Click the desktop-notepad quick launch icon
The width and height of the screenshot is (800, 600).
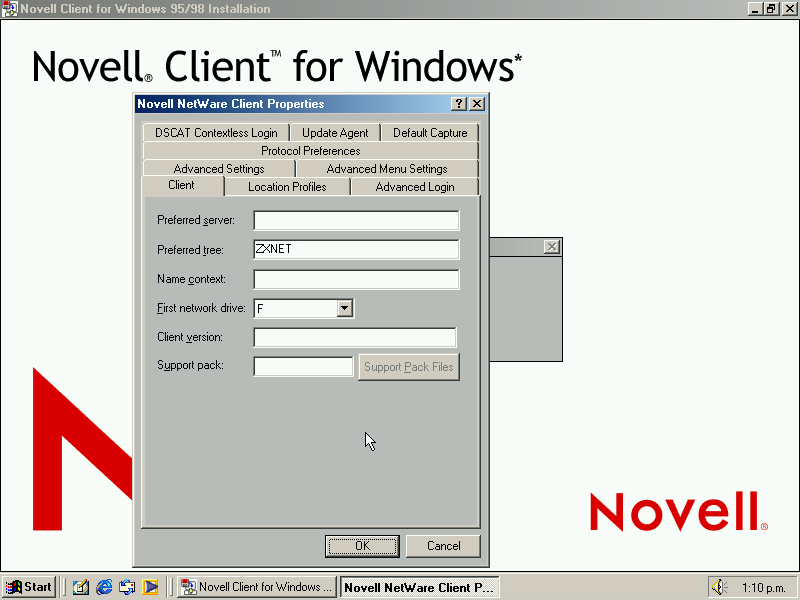81,587
